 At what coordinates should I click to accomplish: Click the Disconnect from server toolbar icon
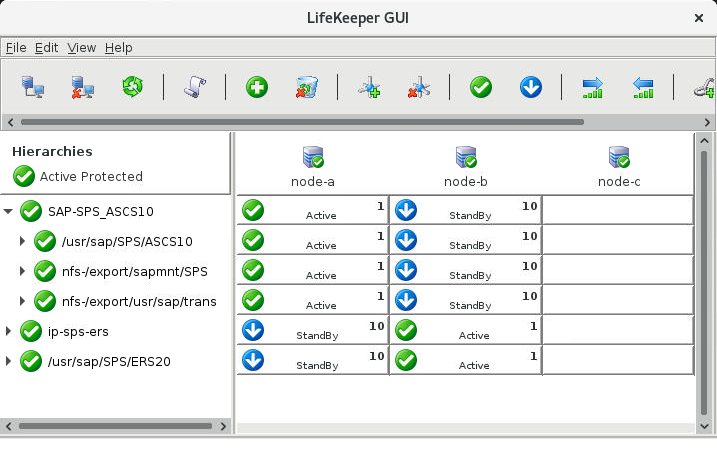[83, 87]
